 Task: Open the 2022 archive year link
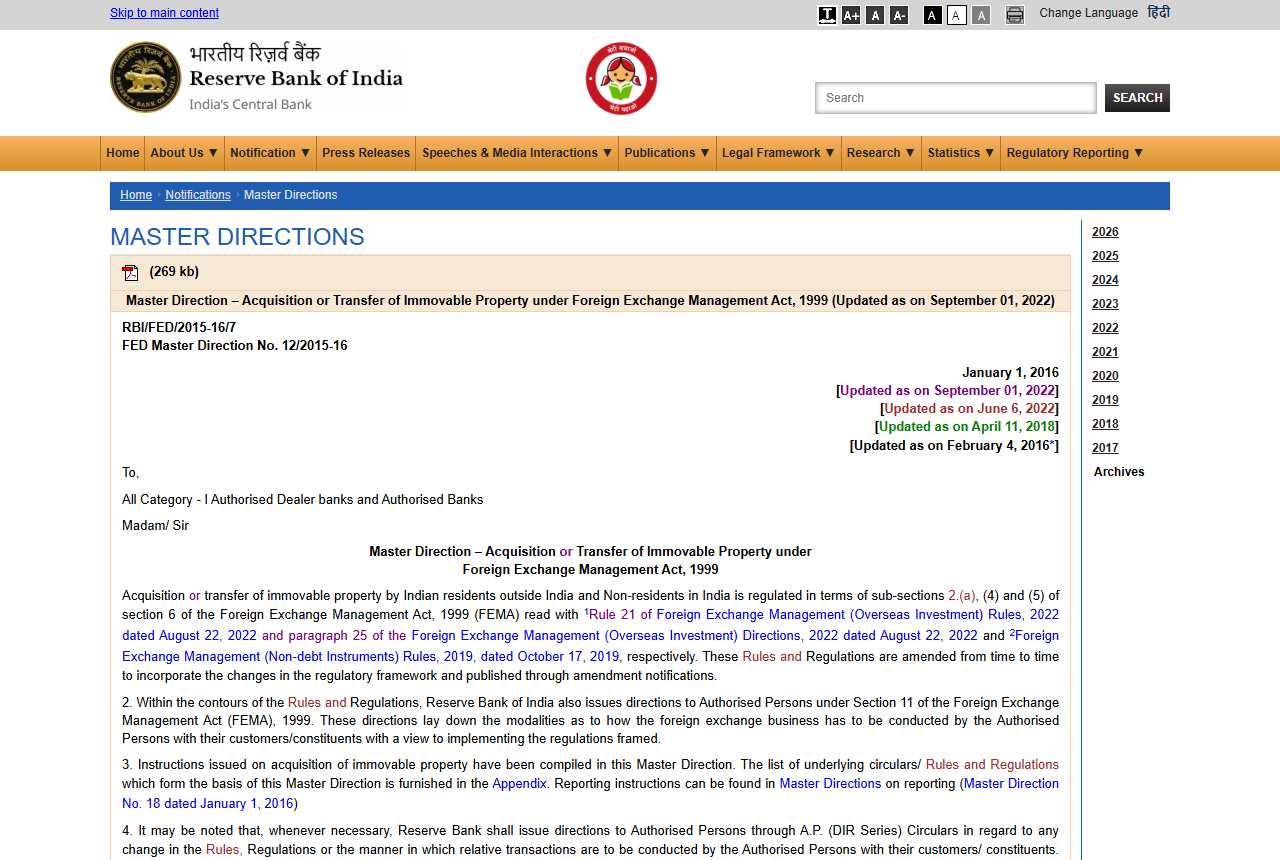1105,328
